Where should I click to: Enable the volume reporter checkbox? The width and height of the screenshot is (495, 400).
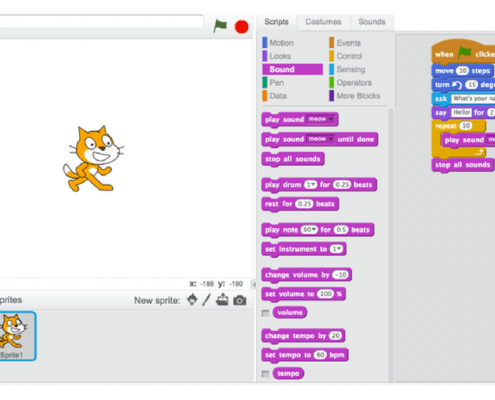(x=265, y=313)
